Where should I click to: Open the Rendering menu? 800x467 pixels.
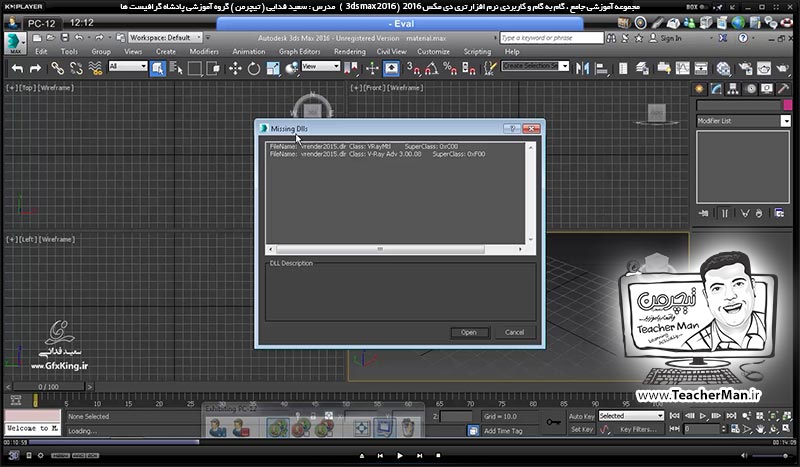pos(349,52)
